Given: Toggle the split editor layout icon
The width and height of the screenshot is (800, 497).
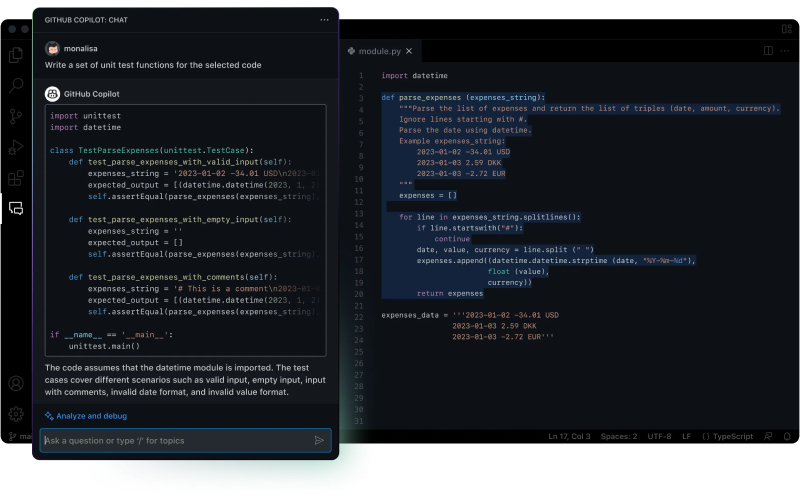Looking at the screenshot, I should (x=768, y=50).
